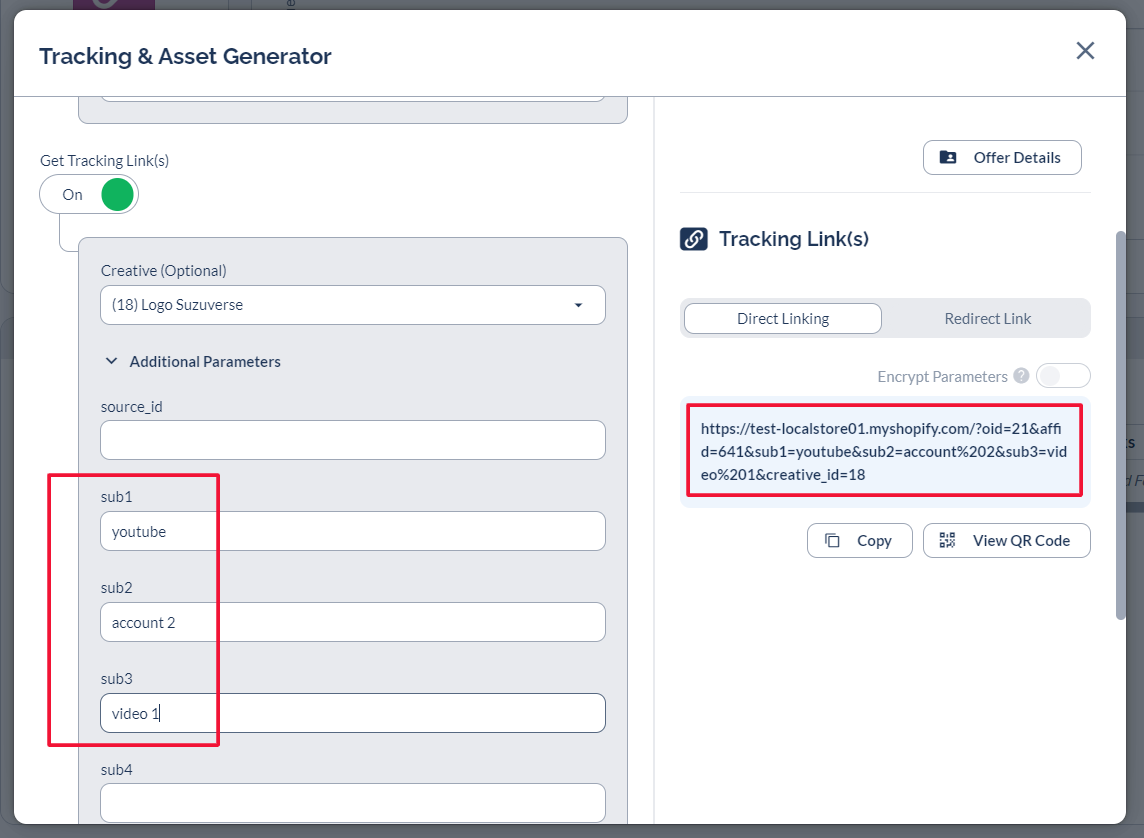Image resolution: width=1144 pixels, height=838 pixels.
Task: Click the generated tracking link URL text
Action: 883,451
